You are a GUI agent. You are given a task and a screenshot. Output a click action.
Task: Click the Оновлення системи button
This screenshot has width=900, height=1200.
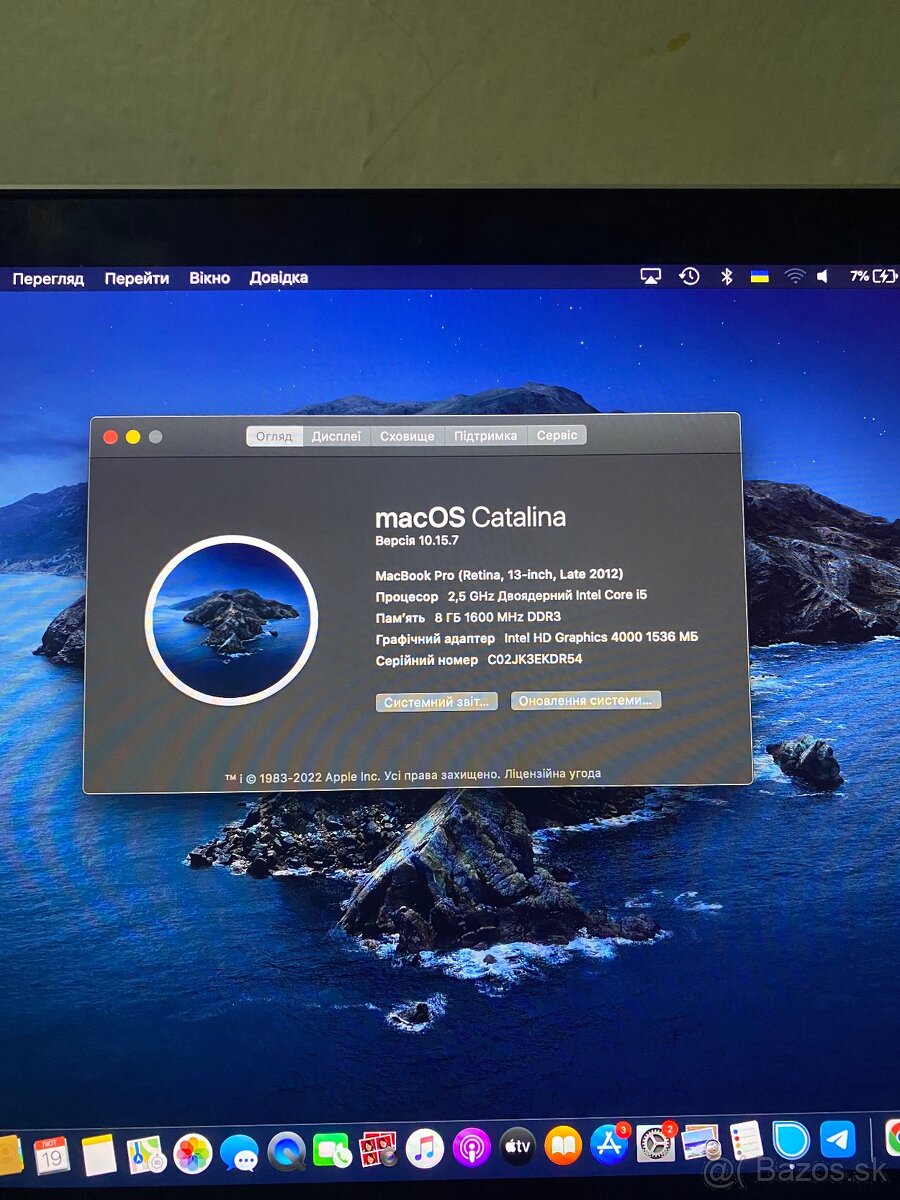[586, 700]
